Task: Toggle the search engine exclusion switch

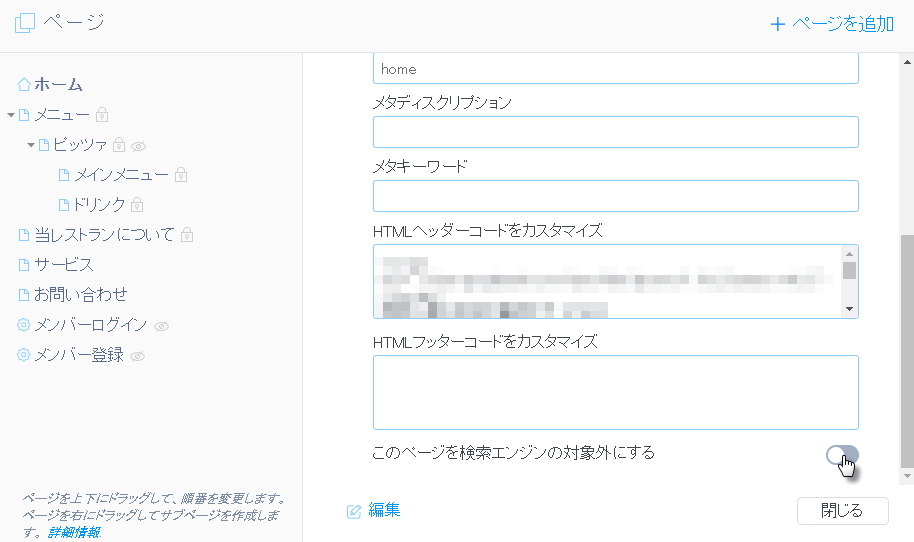Action: coord(842,455)
